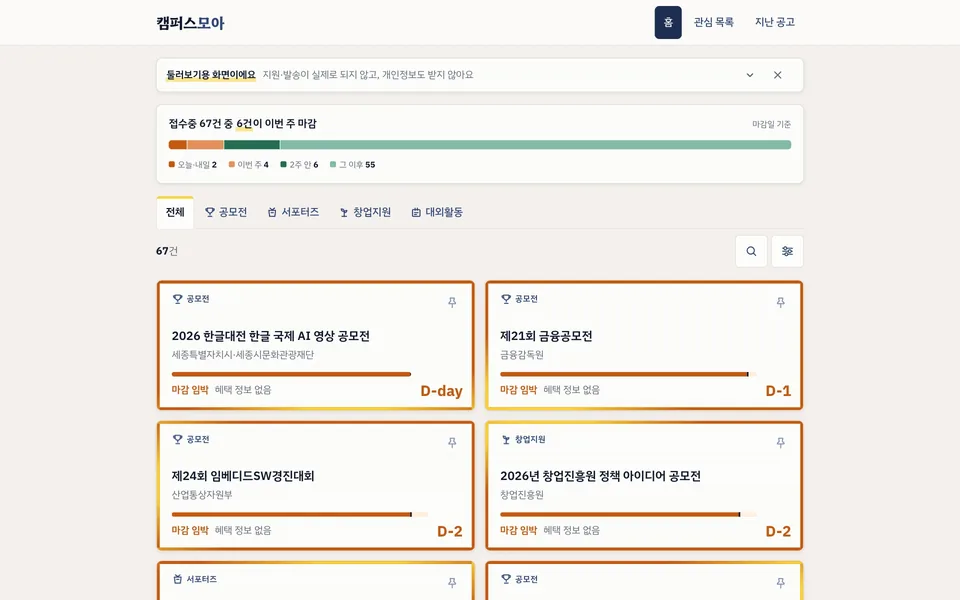The width and height of the screenshot is (960, 600).
Task: Pin the 제21회 금융공모전 card
Action: (x=781, y=302)
